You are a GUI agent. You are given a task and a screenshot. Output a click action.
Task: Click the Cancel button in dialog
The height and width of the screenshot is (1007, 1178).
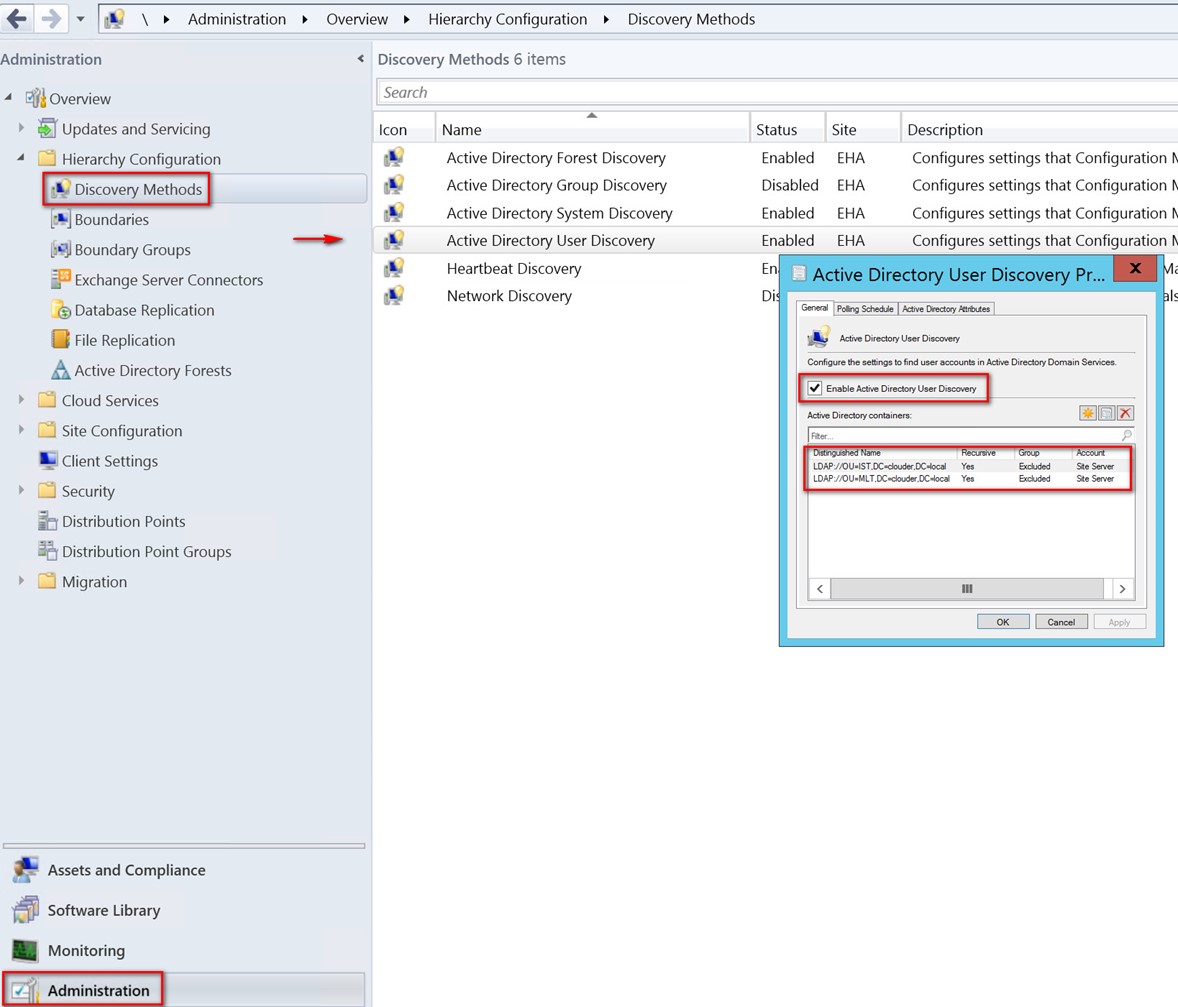pos(1061,622)
